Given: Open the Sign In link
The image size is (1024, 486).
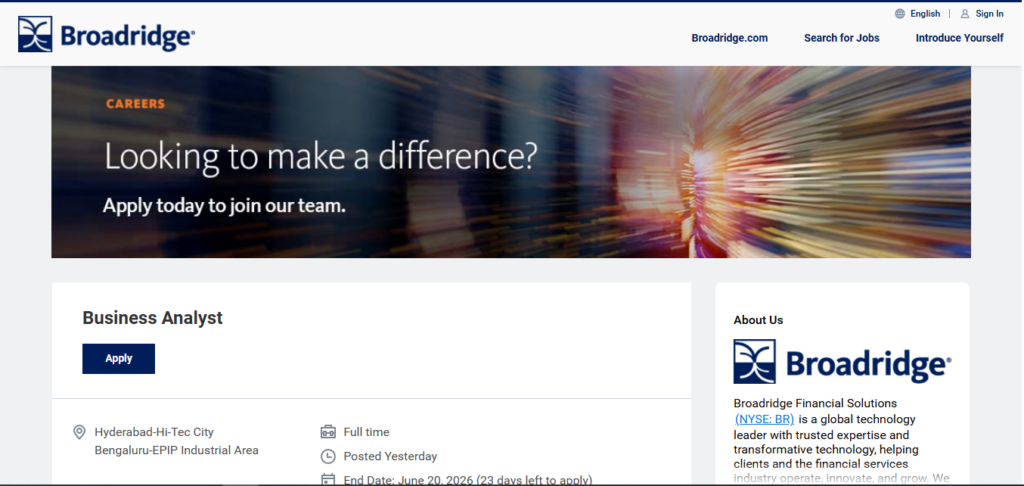Looking at the screenshot, I should 989,14.
